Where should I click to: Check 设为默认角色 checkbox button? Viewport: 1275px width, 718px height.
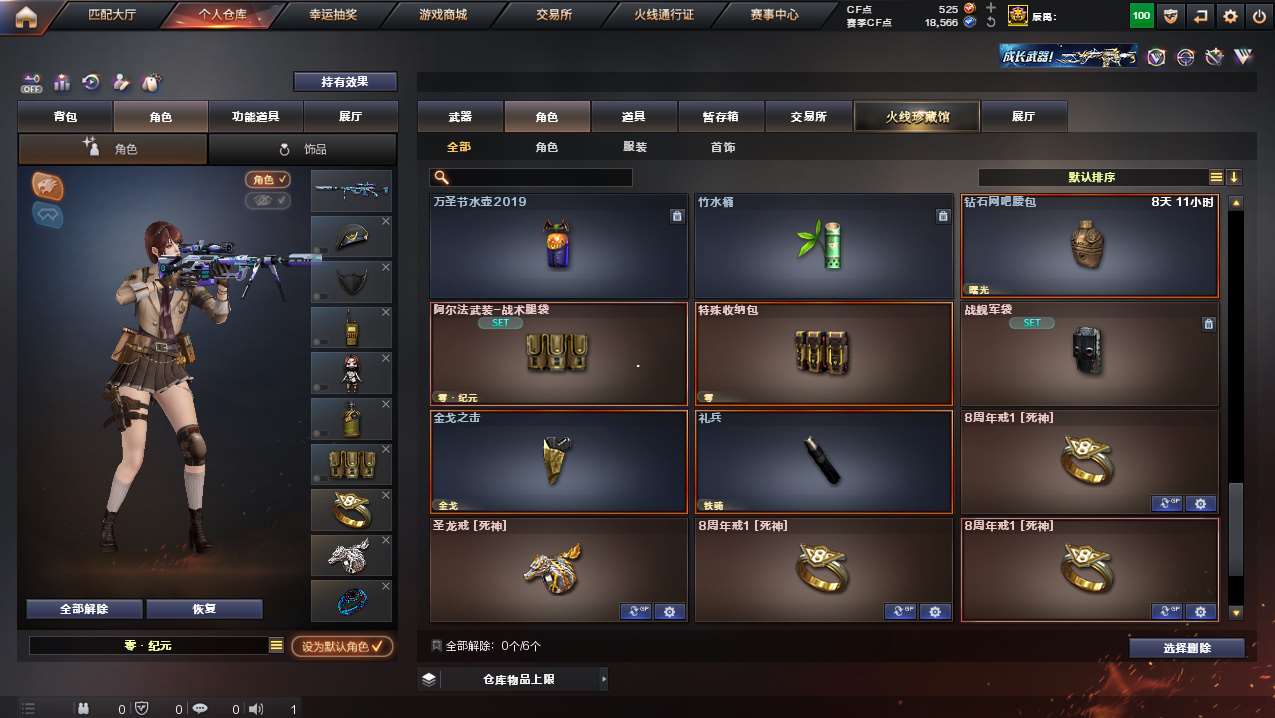pyautogui.click(x=342, y=646)
